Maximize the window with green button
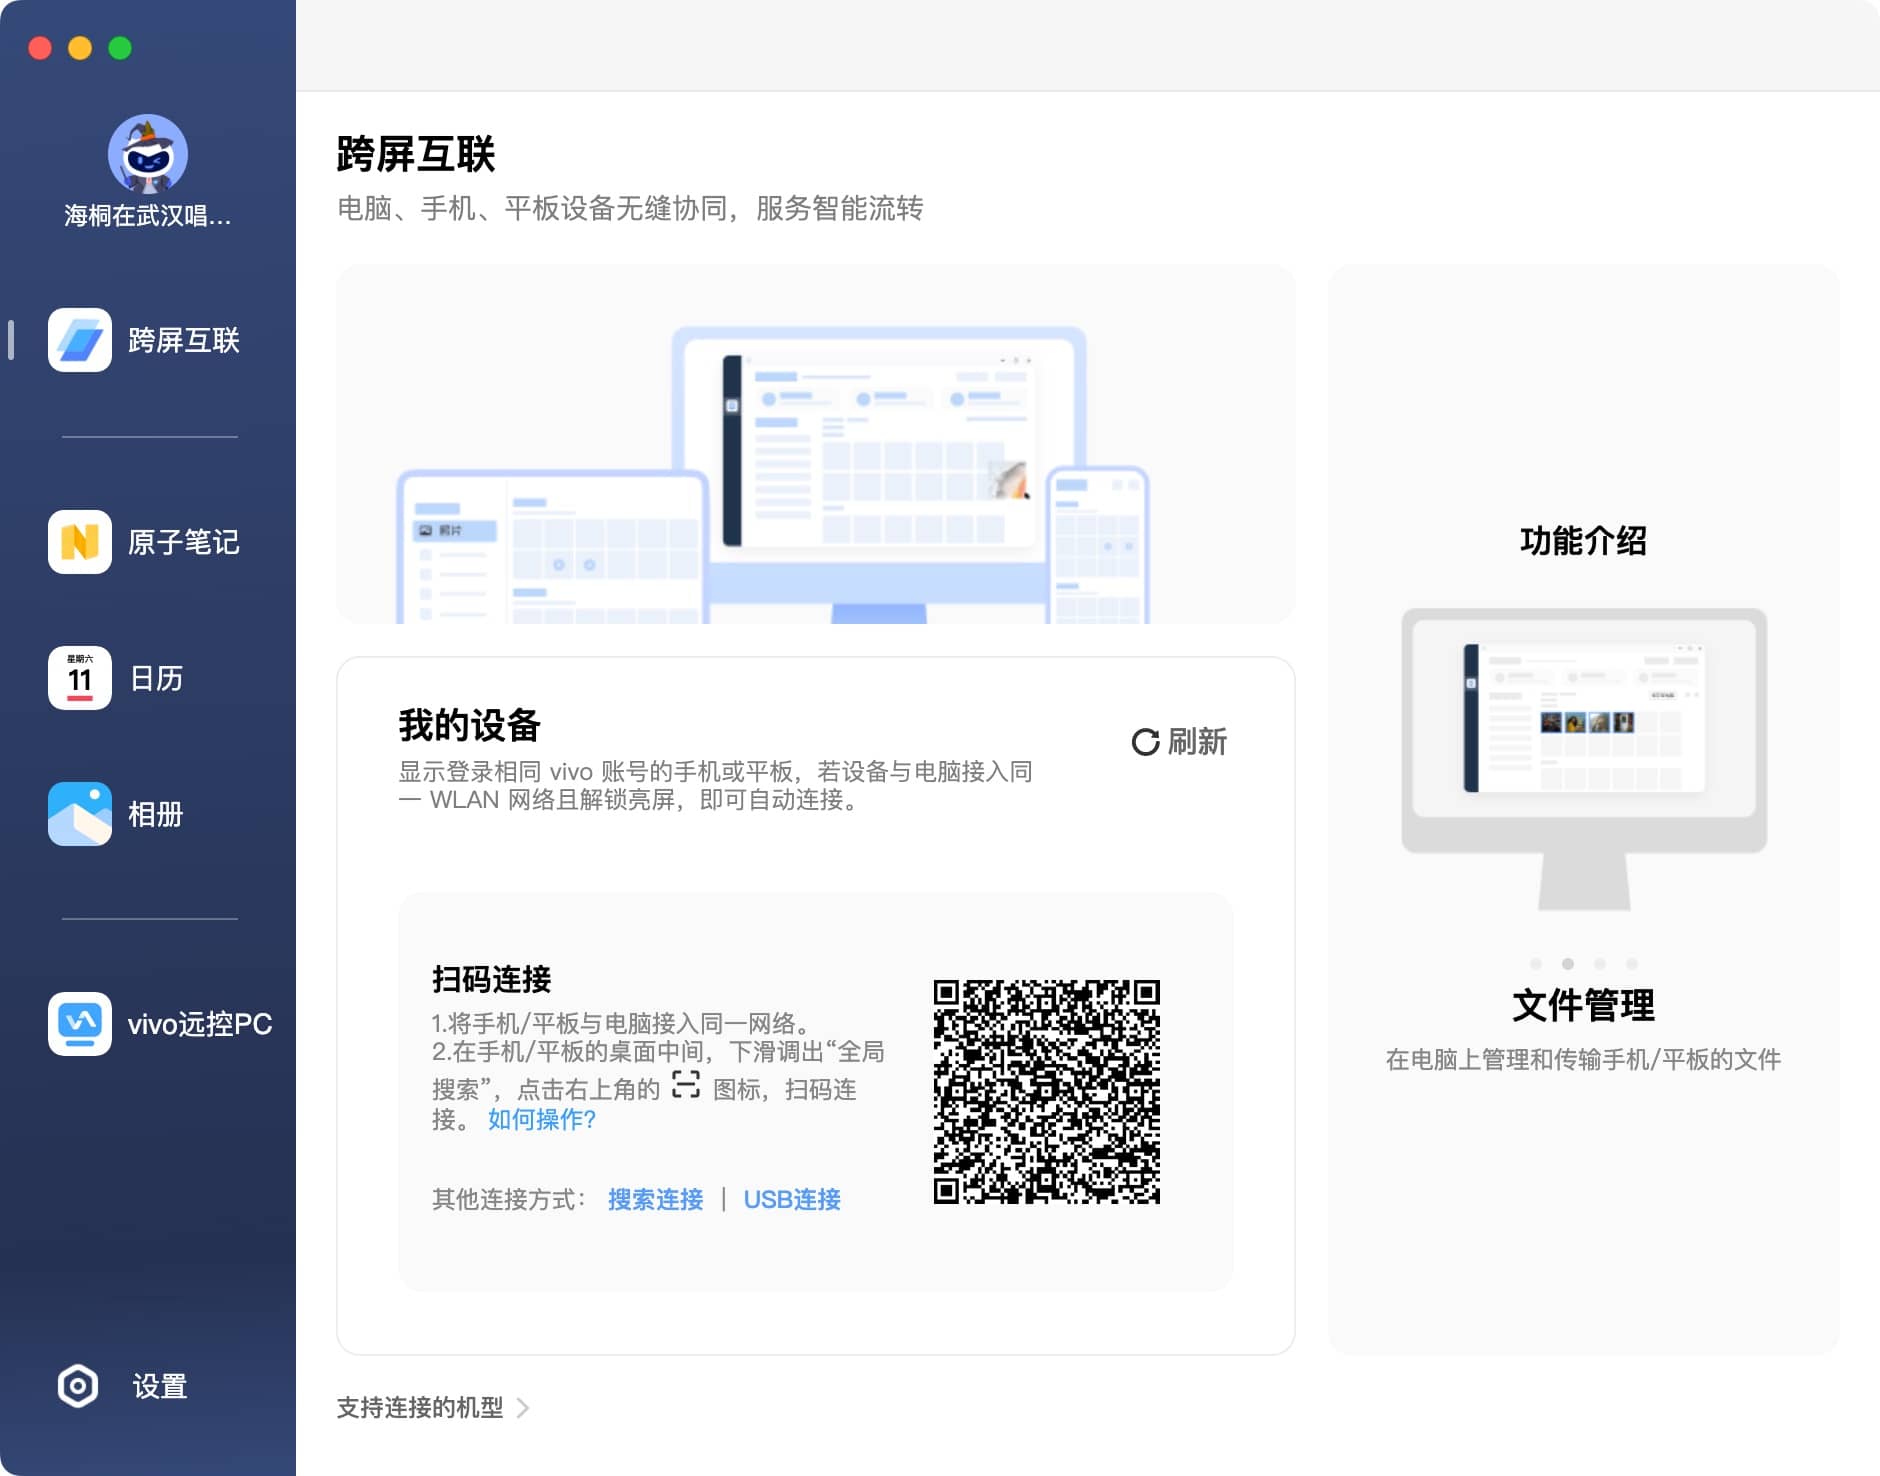Viewport: 1880px width, 1476px height. click(120, 48)
